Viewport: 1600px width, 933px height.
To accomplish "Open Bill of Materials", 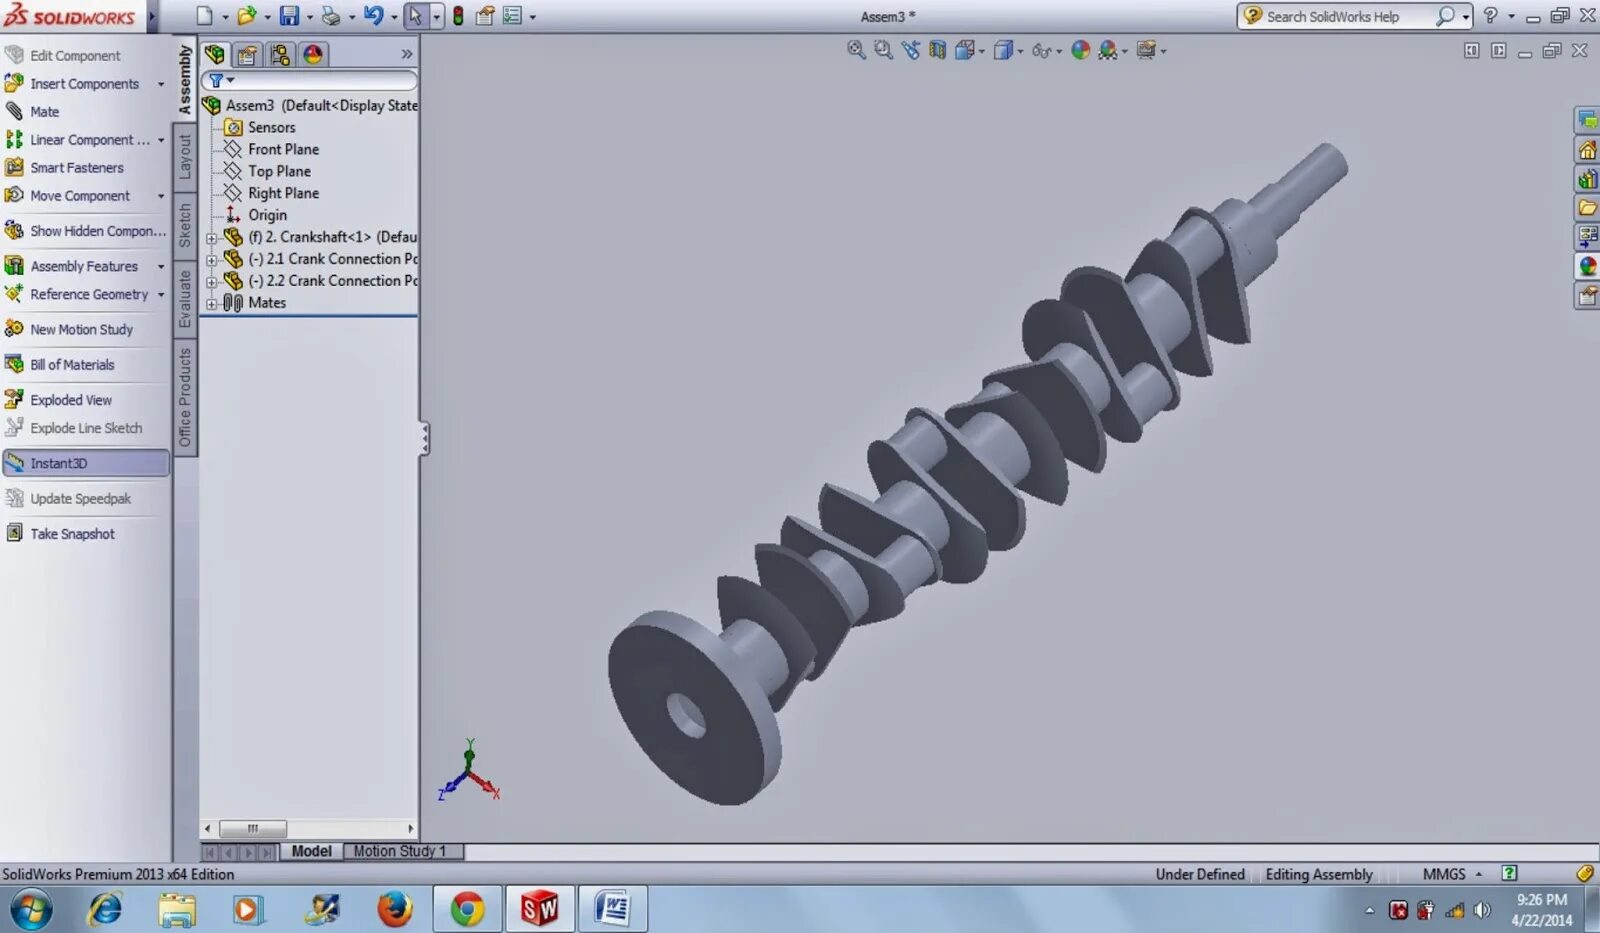I will (71, 364).
